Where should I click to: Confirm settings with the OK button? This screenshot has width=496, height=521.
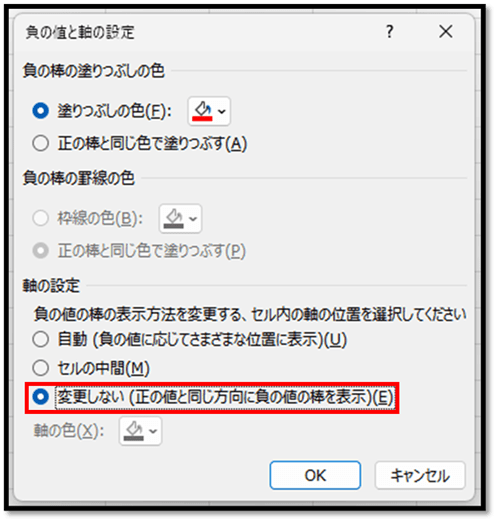coord(315,475)
